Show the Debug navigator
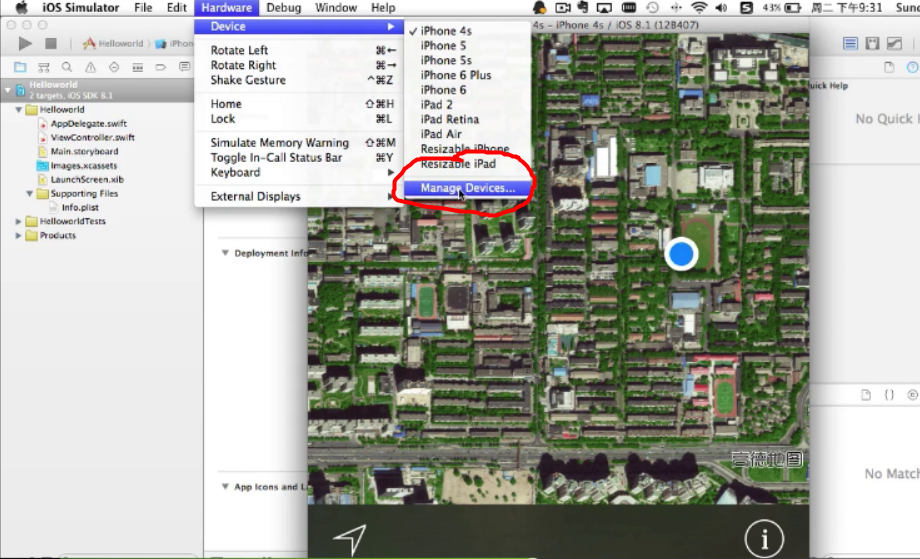Viewport: 920px width, 559px height. click(137, 67)
